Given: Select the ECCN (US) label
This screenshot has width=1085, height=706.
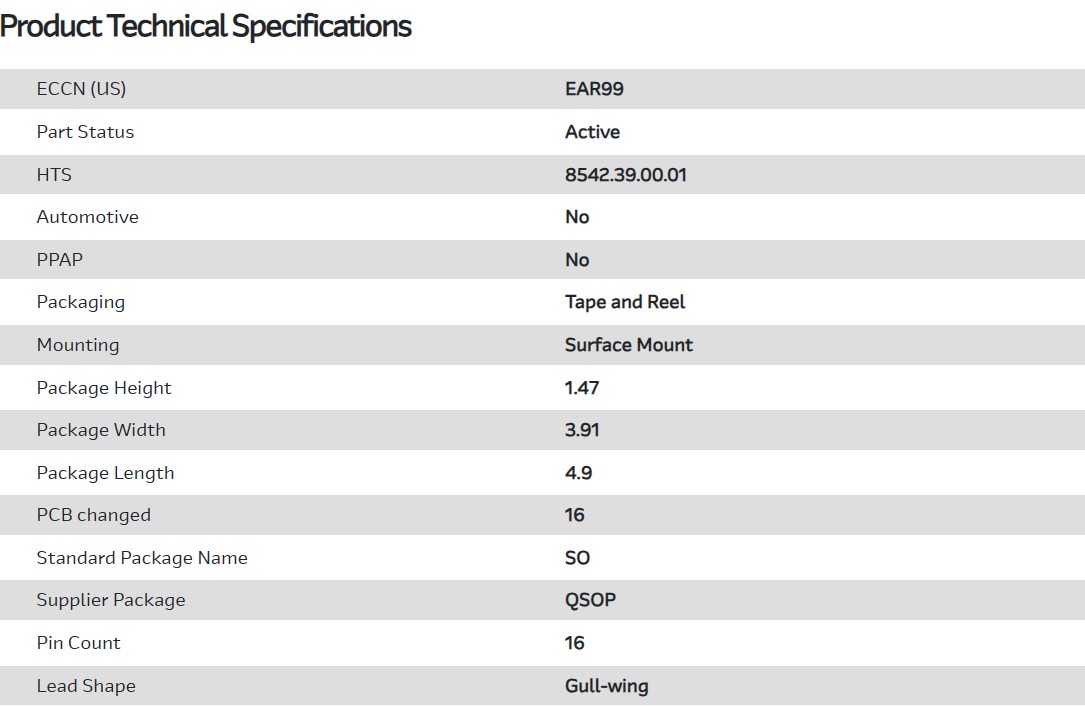Looking at the screenshot, I should click(x=81, y=89).
